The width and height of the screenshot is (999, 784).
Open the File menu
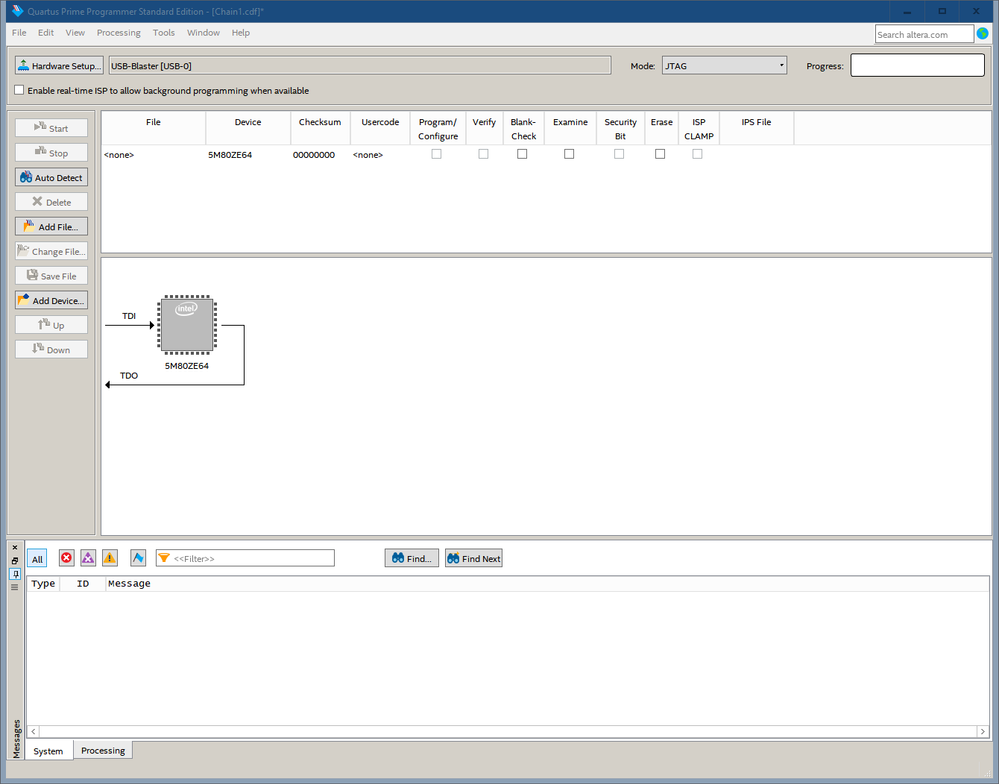point(19,32)
